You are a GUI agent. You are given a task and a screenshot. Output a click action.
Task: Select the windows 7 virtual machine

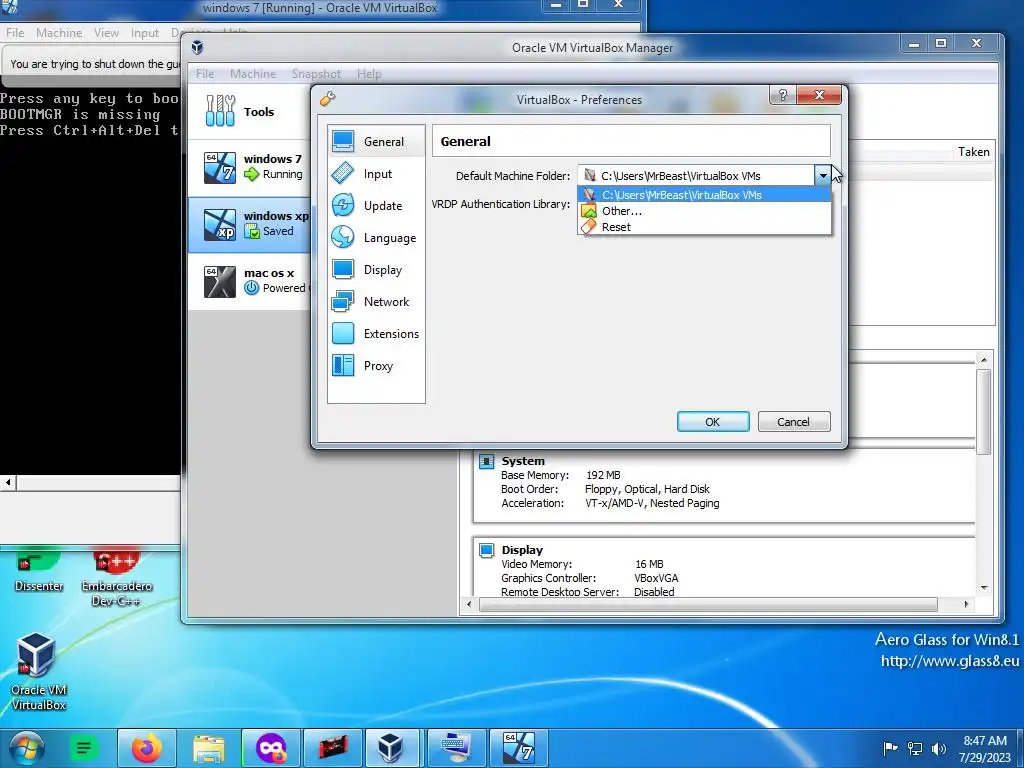(251, 167)
